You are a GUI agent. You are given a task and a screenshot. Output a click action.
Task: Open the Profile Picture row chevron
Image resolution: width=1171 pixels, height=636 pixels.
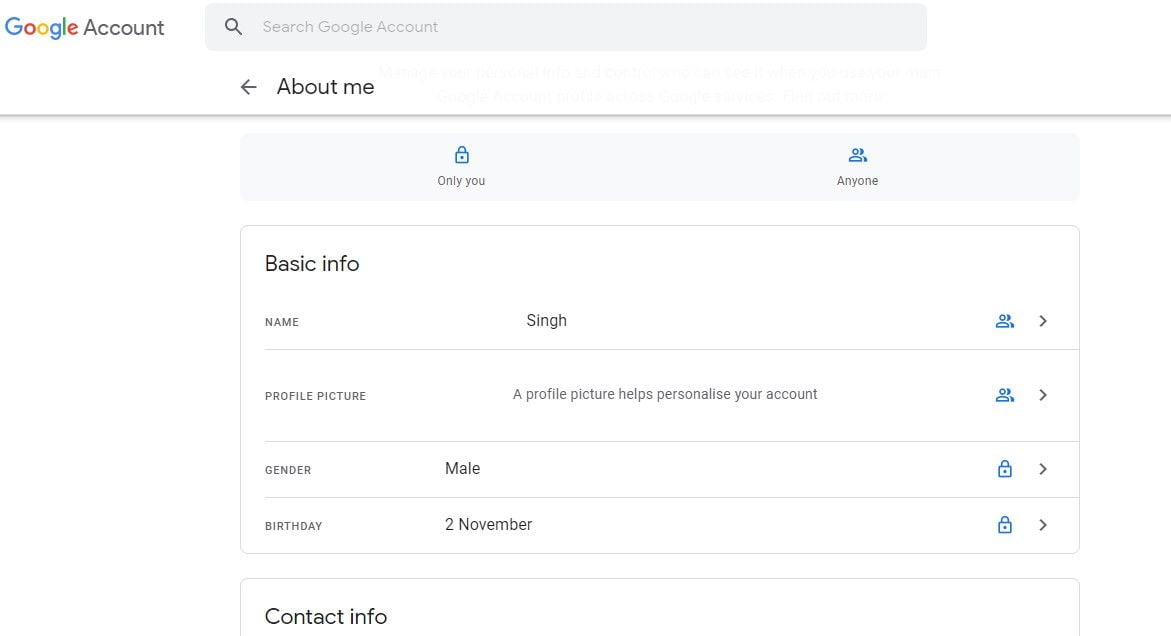[1043, 395]
